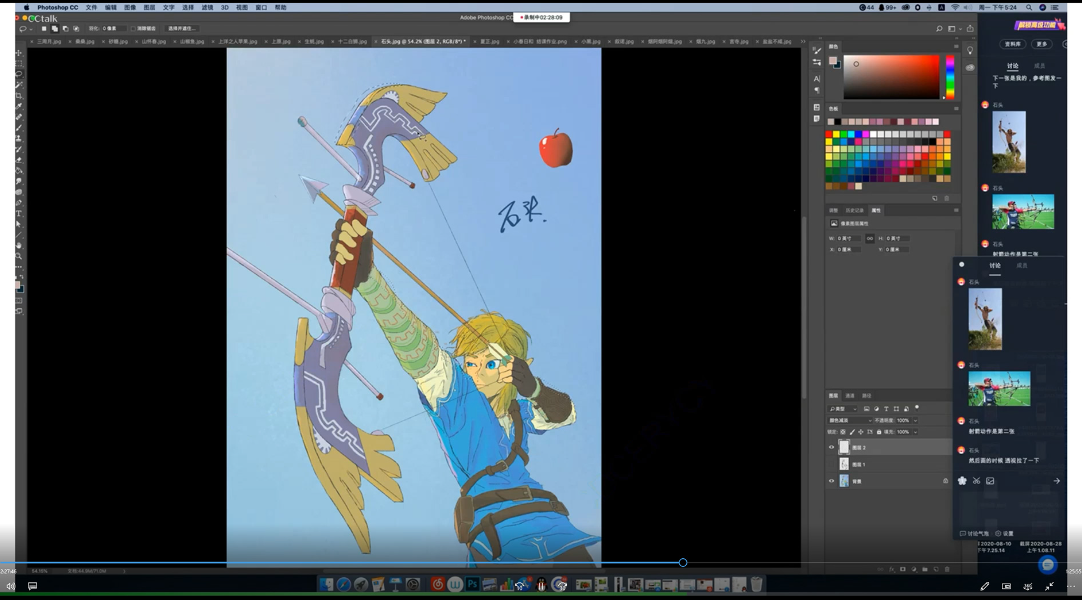1082x600 pixels.
Task: Click the foreground color swatch in toolbar
Action: (x=17, y=284)
